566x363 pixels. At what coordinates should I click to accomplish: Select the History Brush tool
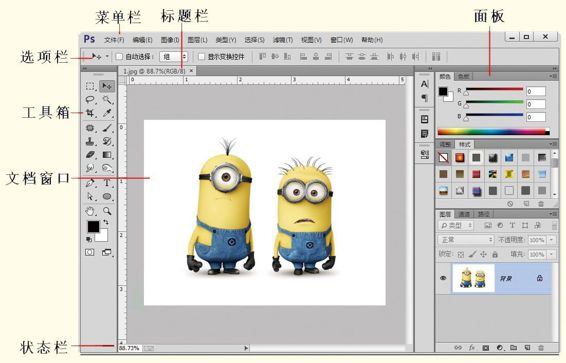[107, 141]
